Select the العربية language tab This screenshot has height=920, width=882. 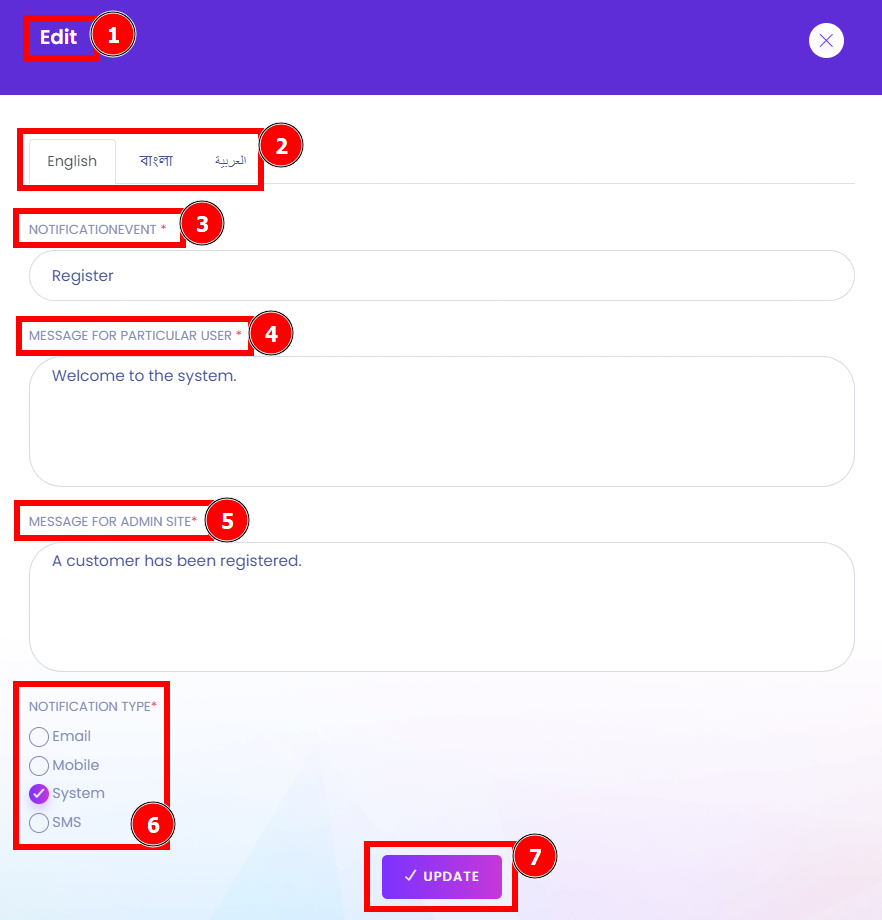point(230,161)
